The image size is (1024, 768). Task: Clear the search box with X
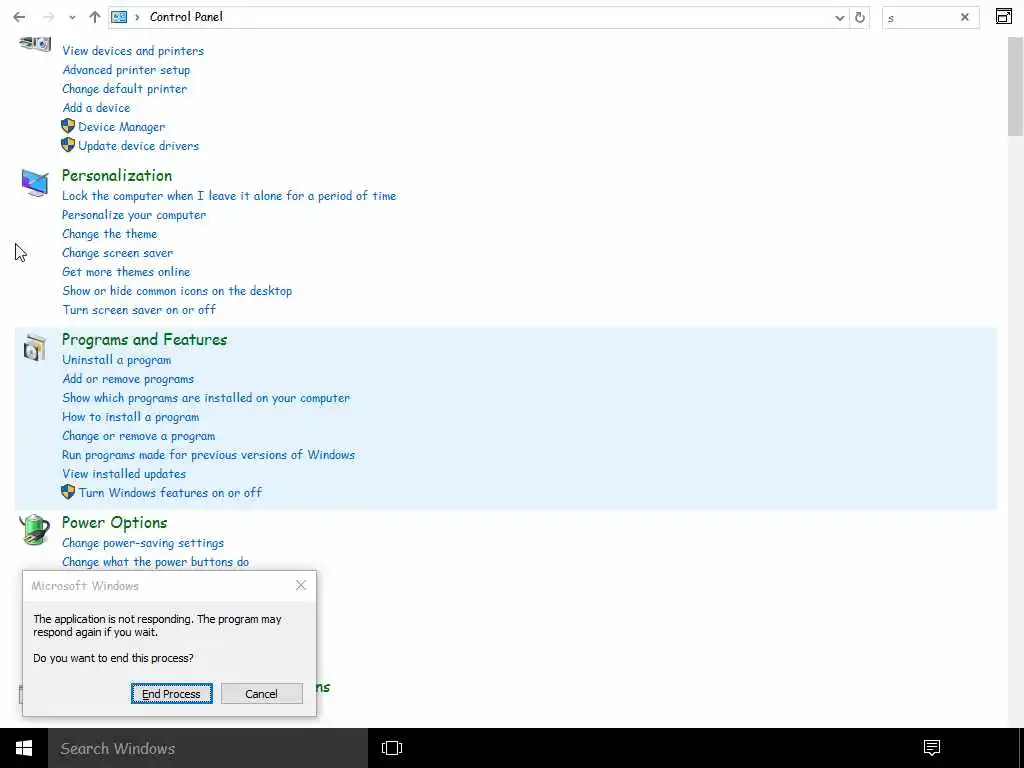pyautogui.click(x=965, y=18)
